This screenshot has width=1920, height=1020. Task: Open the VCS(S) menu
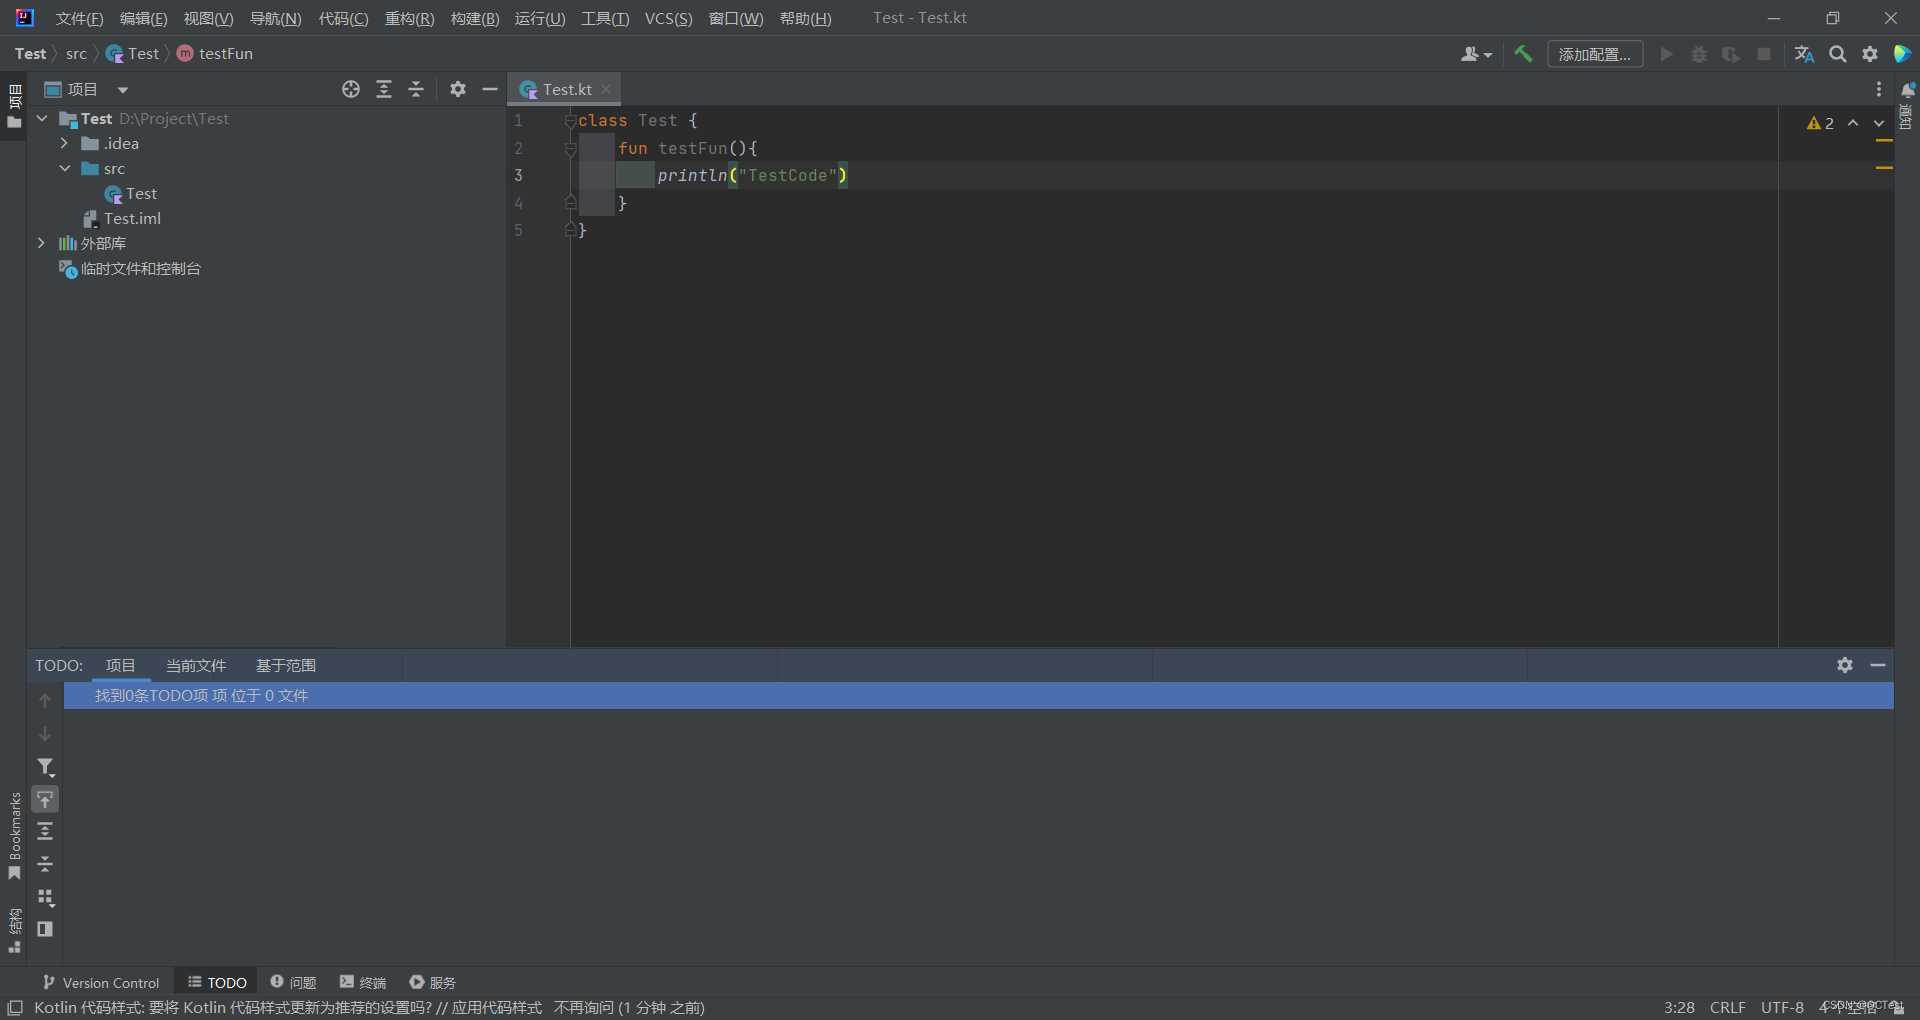pyautogui.click(x=669, y=18)
